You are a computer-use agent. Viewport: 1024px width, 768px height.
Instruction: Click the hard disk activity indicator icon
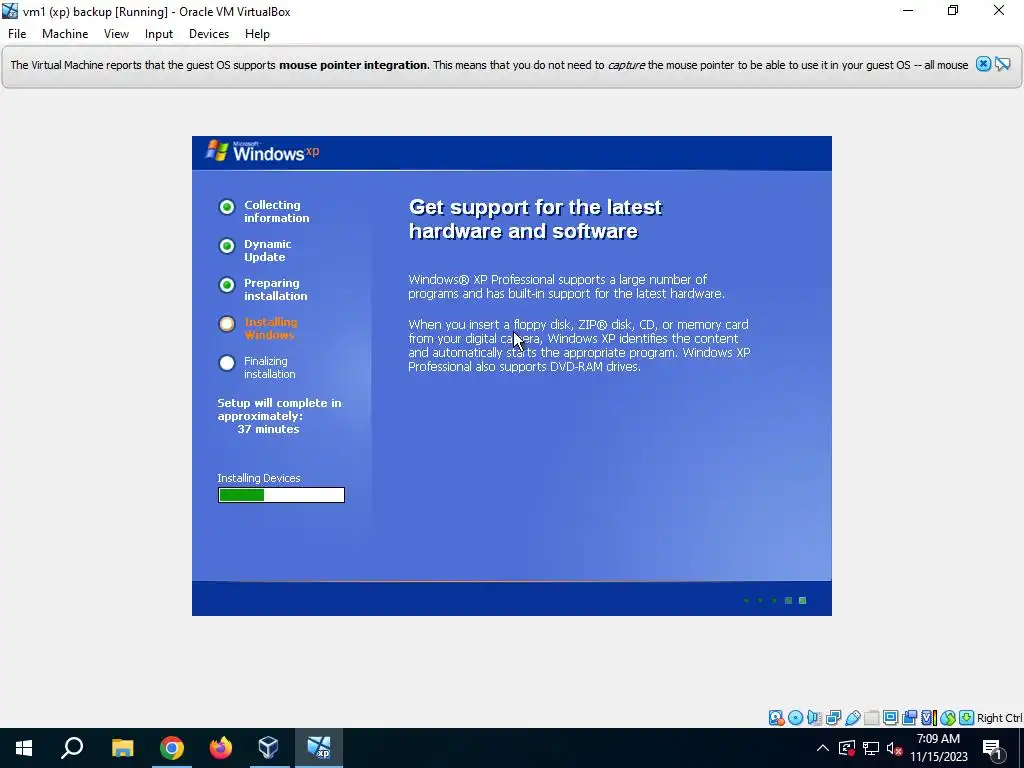(776, 718)
